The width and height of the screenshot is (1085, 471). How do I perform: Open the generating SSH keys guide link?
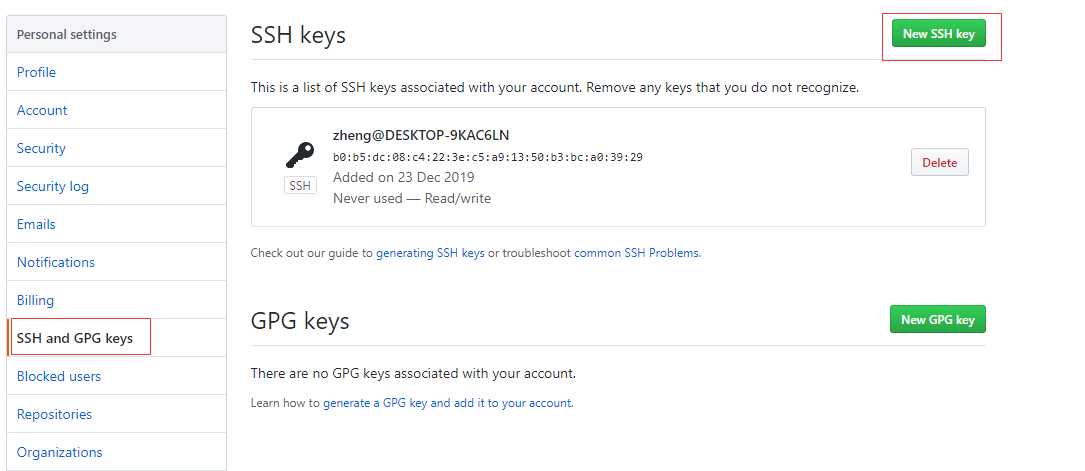click(x=430, y=253)
